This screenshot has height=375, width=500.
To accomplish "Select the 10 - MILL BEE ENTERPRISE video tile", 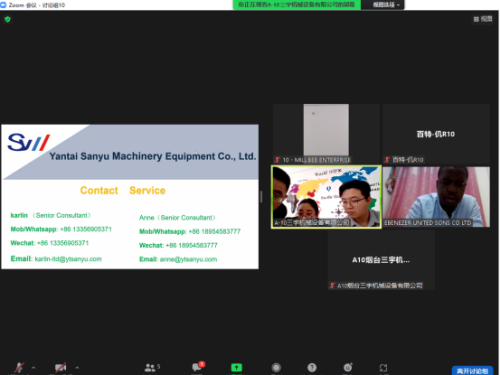I will click(326, 134).
